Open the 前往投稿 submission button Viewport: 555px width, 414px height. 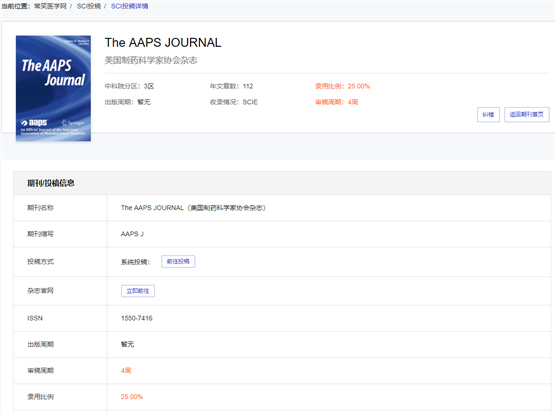[178, 261]
